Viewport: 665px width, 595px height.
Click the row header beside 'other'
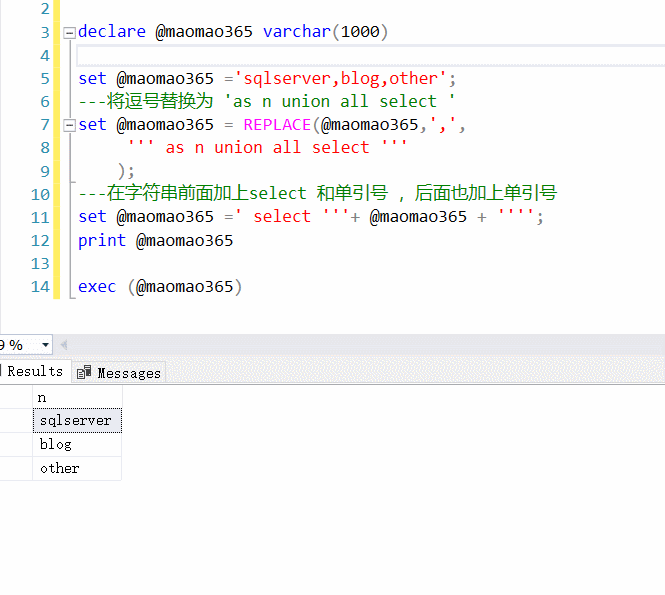[x=15, y=469]
